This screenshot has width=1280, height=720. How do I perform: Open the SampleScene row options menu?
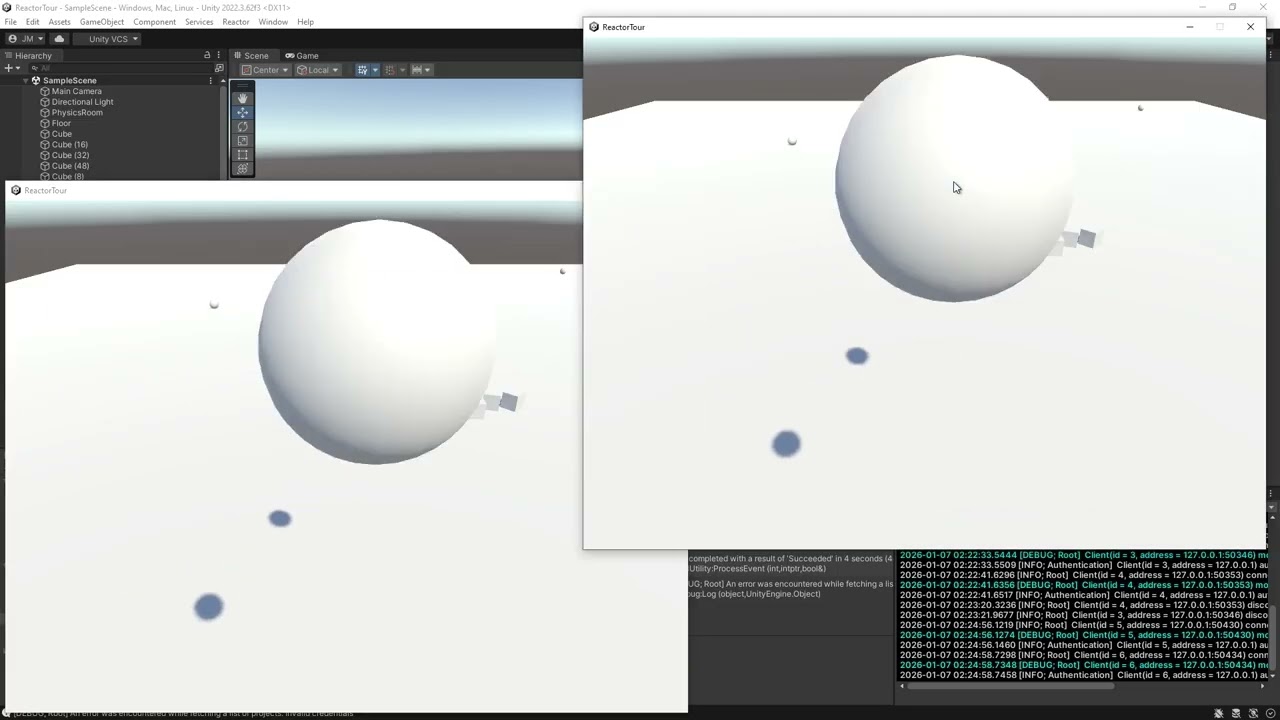tap(210, 80)
